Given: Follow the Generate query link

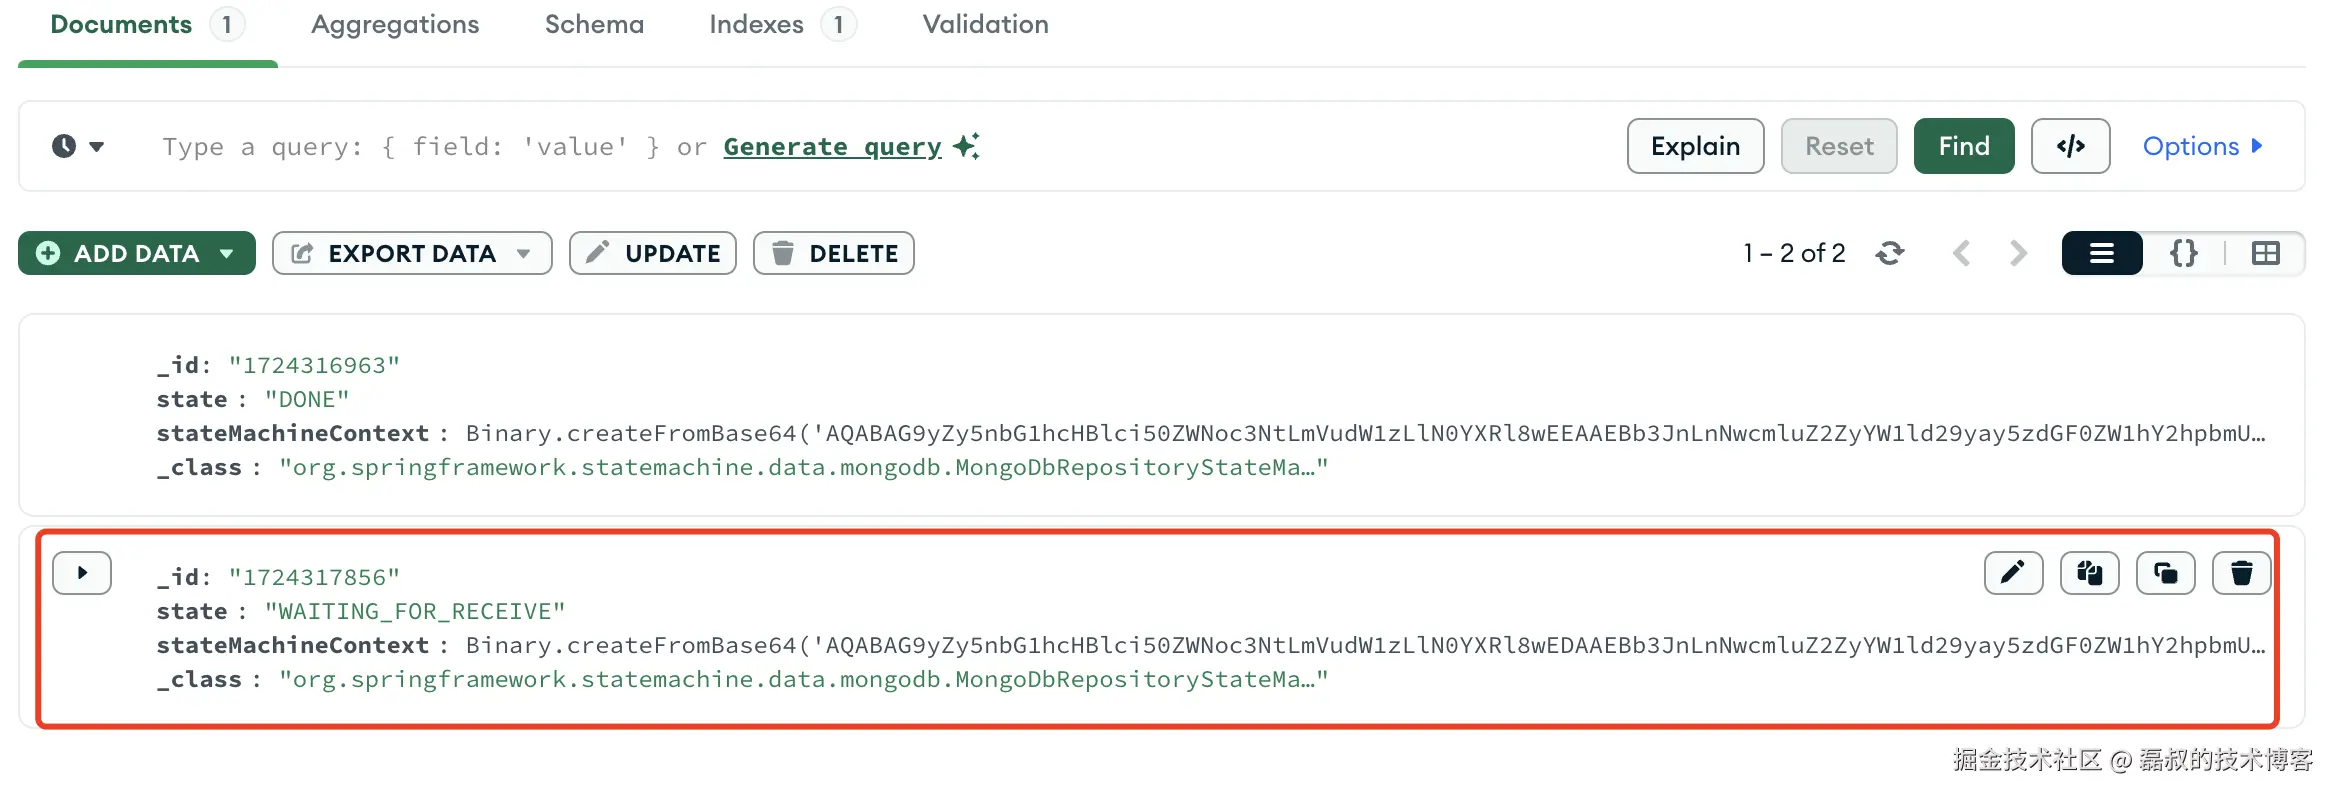Looking at the screenshot, I should click(833, 147).
